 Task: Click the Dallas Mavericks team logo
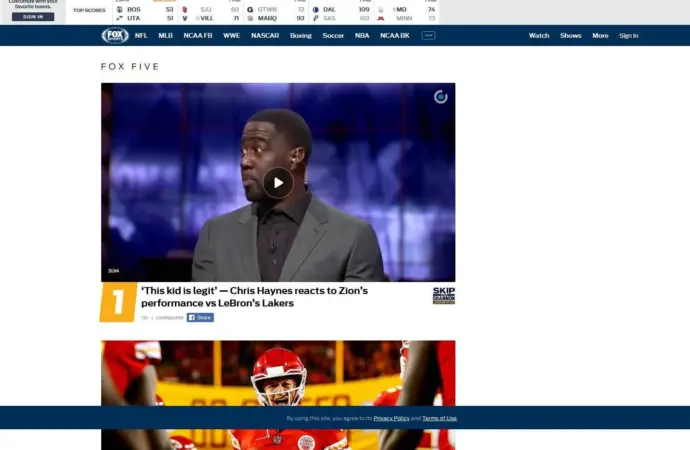click(316, 9)
